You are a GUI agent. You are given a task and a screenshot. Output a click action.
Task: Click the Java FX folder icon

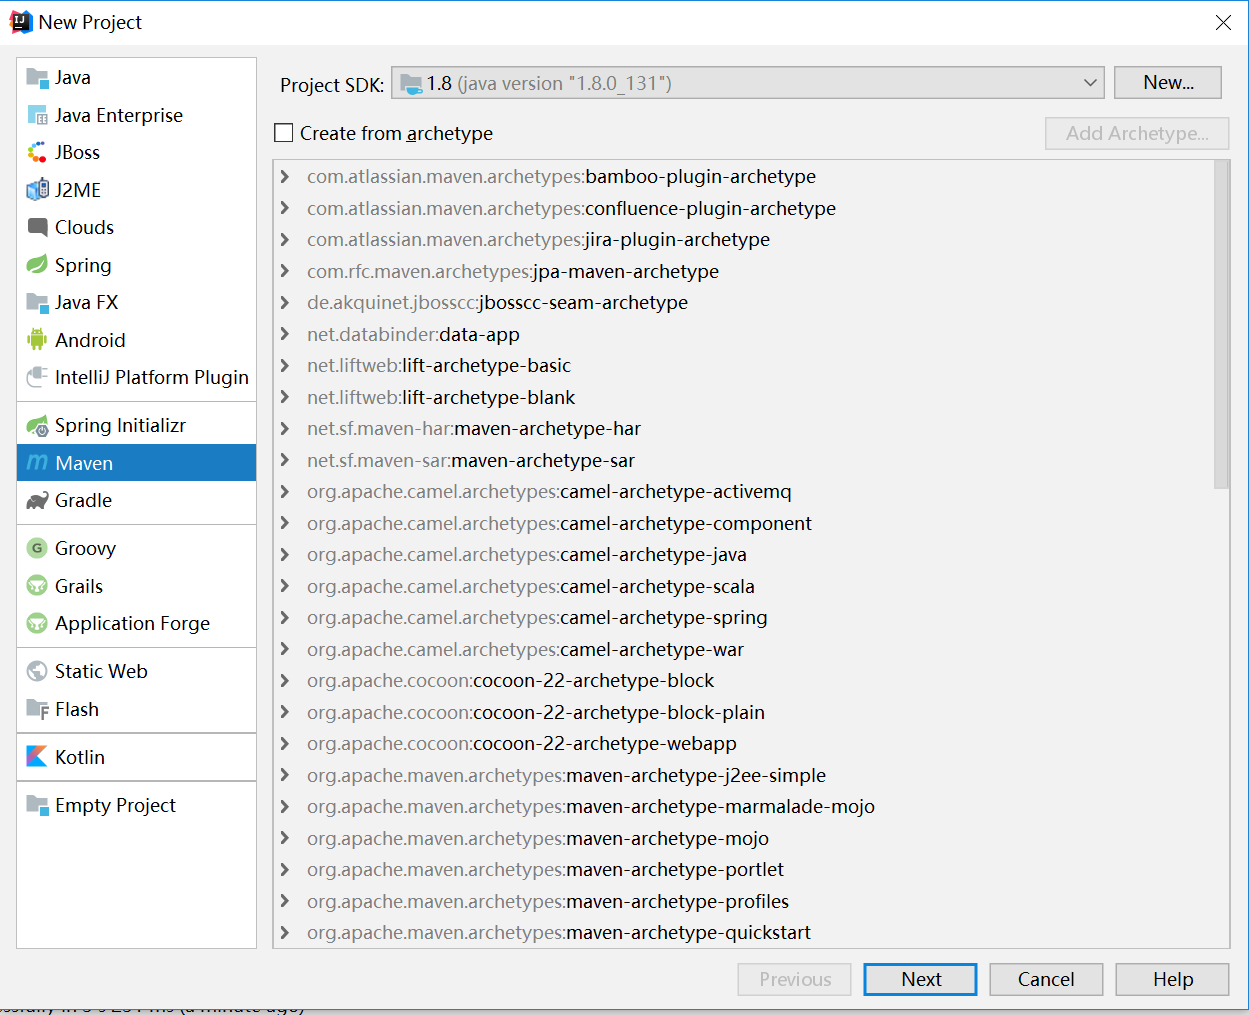(x=37, y=302)
